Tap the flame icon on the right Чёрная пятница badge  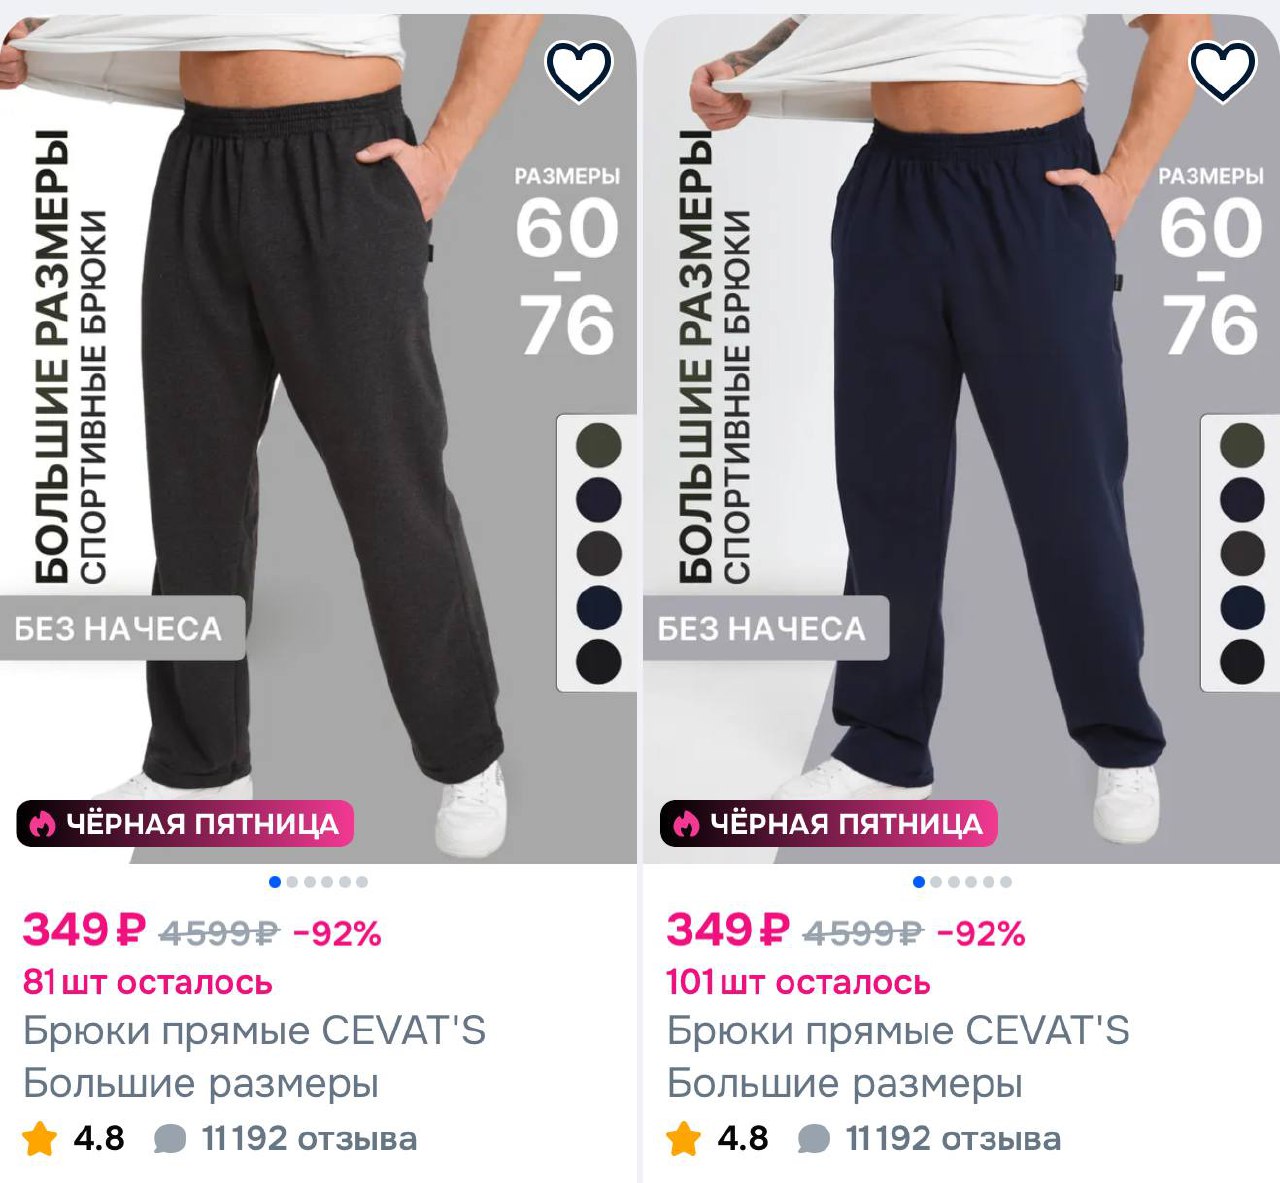tap(686, 824)
